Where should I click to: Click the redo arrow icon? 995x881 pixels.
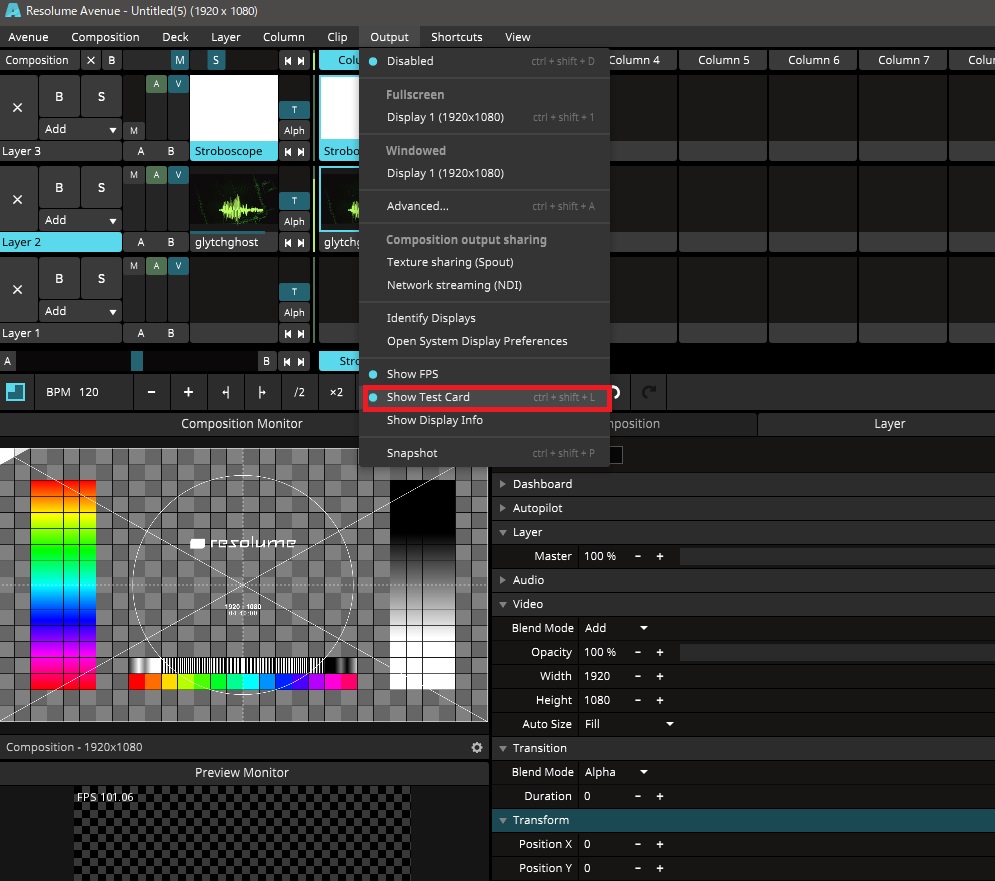pyautogui.click(x=649, y=392)
